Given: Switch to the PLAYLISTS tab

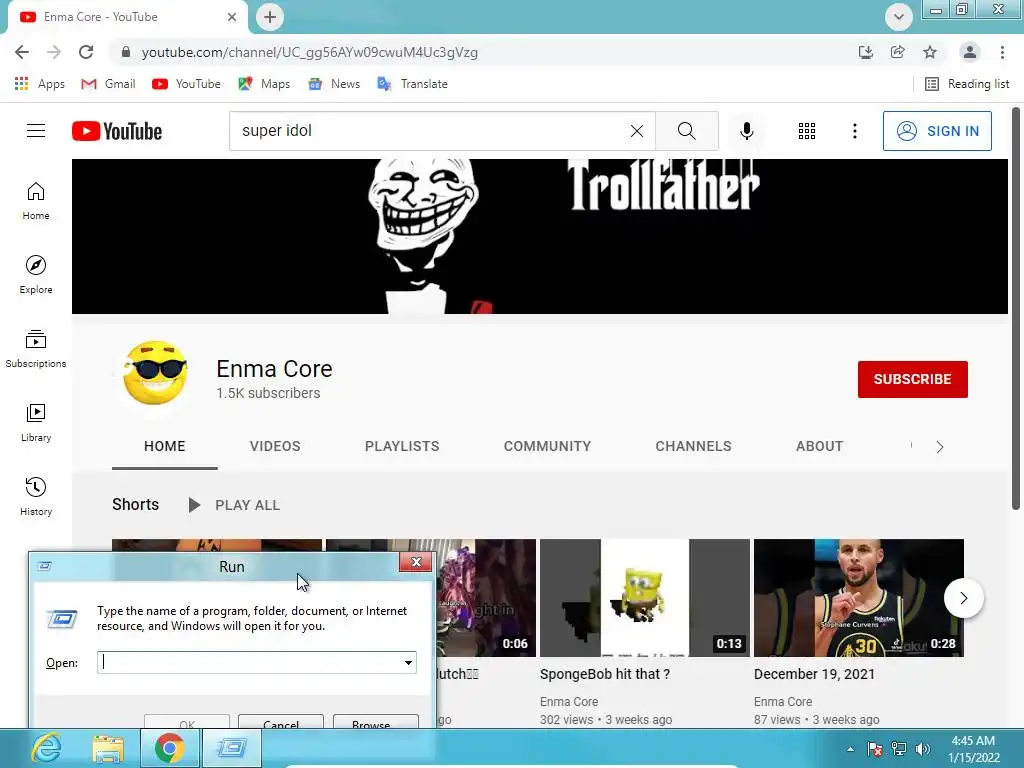Looking at the screenshot, I should 402,446.
